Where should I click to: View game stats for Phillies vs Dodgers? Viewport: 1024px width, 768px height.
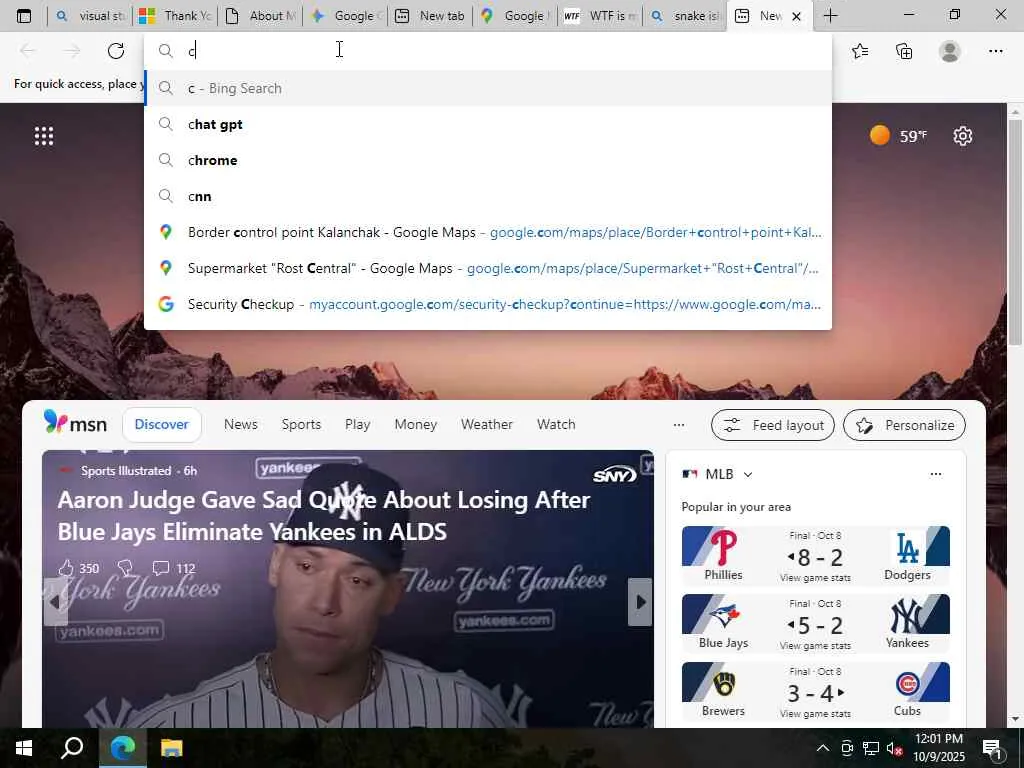tap(815, 577)
